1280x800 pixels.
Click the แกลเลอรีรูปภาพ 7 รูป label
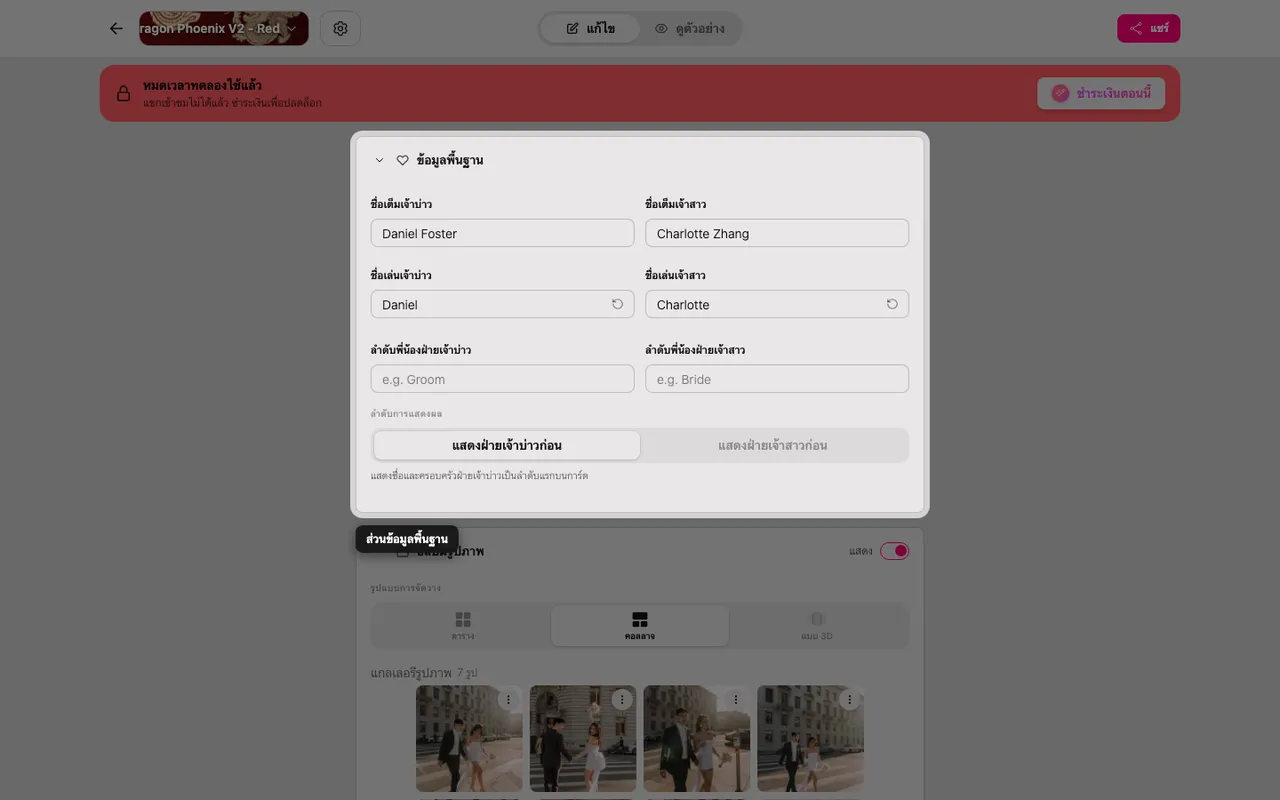pyautogui.click(x=424, y=673)
